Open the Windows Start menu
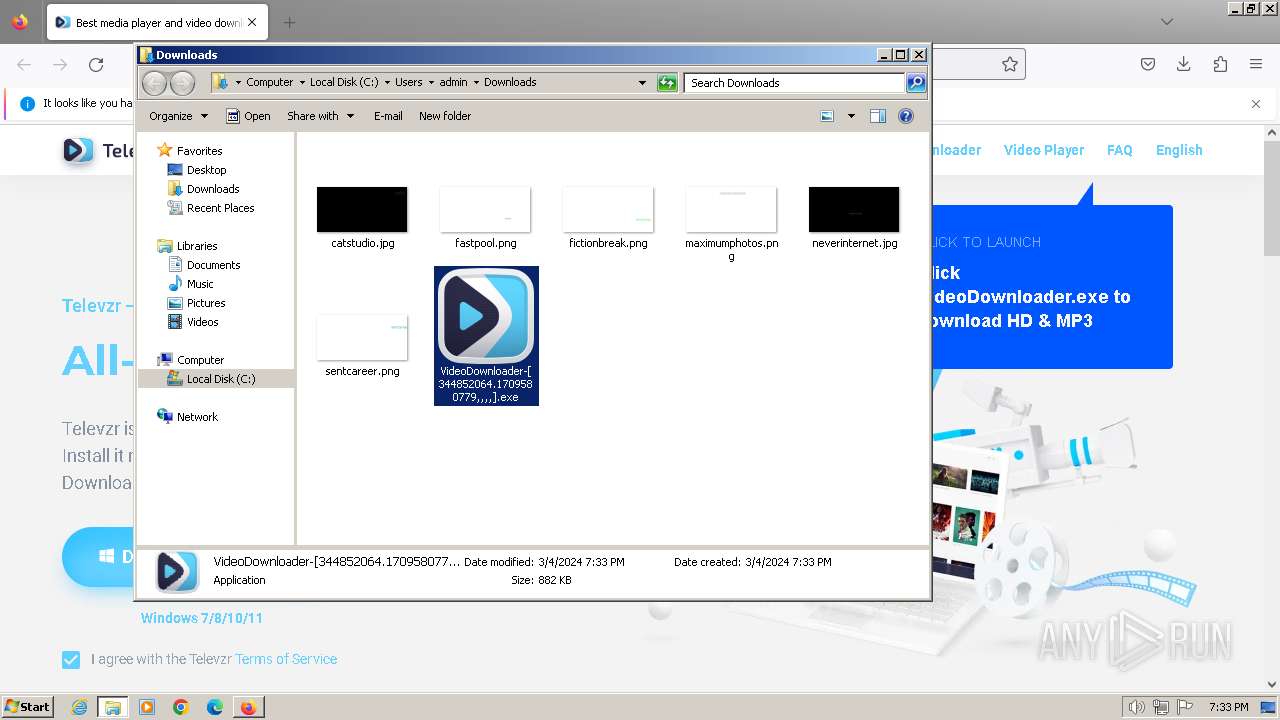 pos(27,707)
